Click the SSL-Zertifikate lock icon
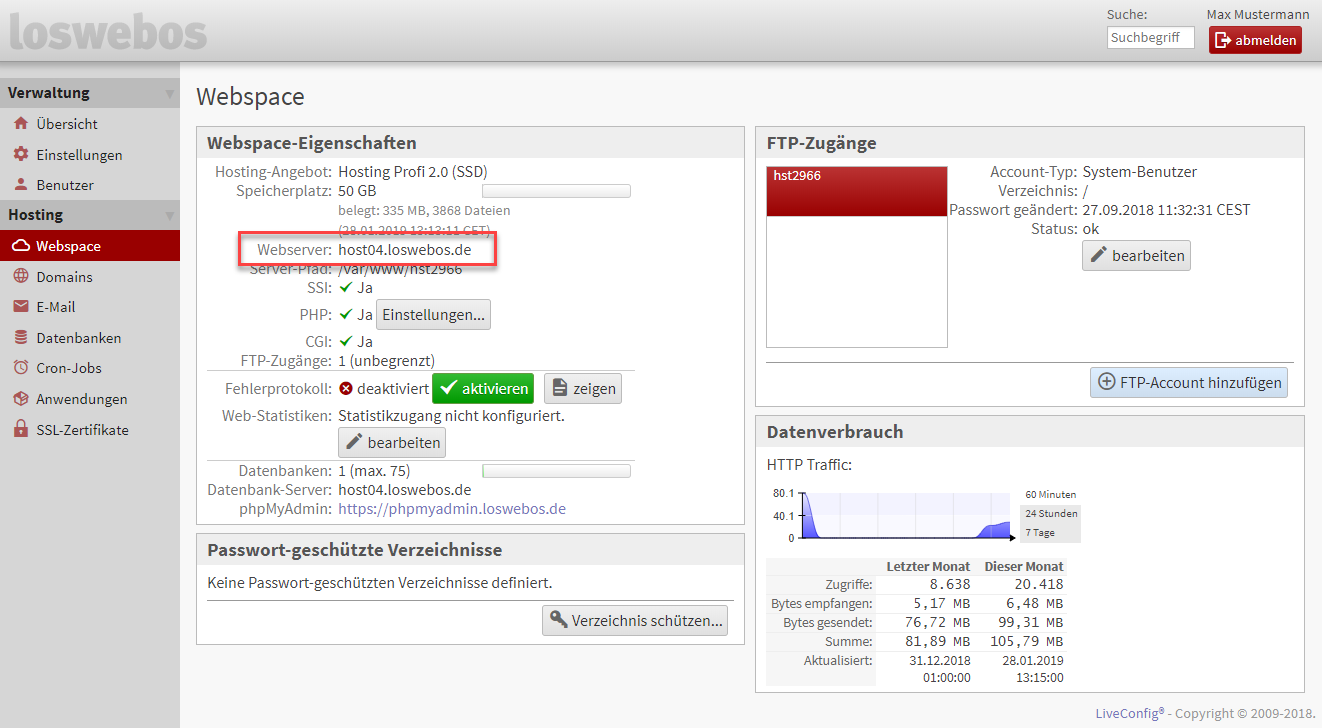 pyautogui.click(x=20, y=430)
